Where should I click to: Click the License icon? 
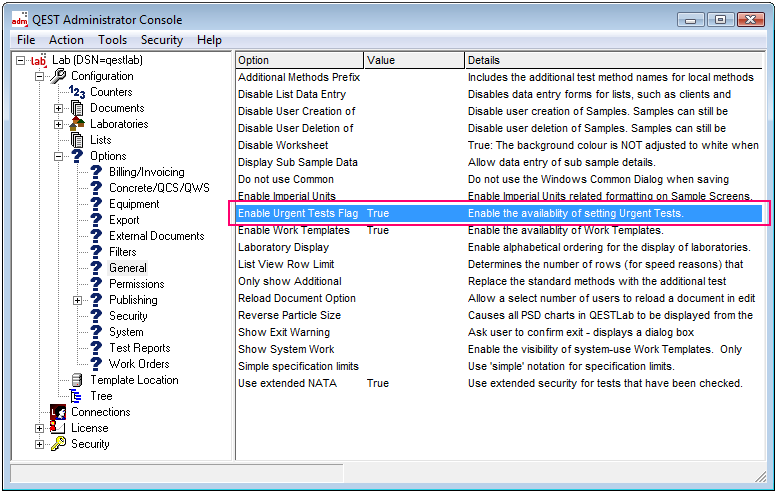(x=58, y=428)
